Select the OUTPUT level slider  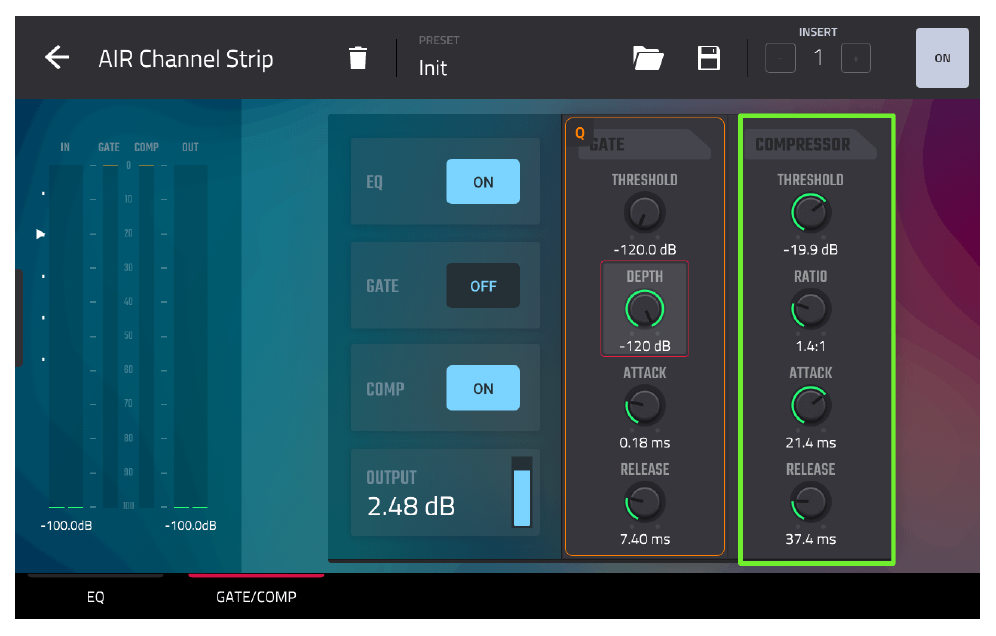tap(522, 492)
